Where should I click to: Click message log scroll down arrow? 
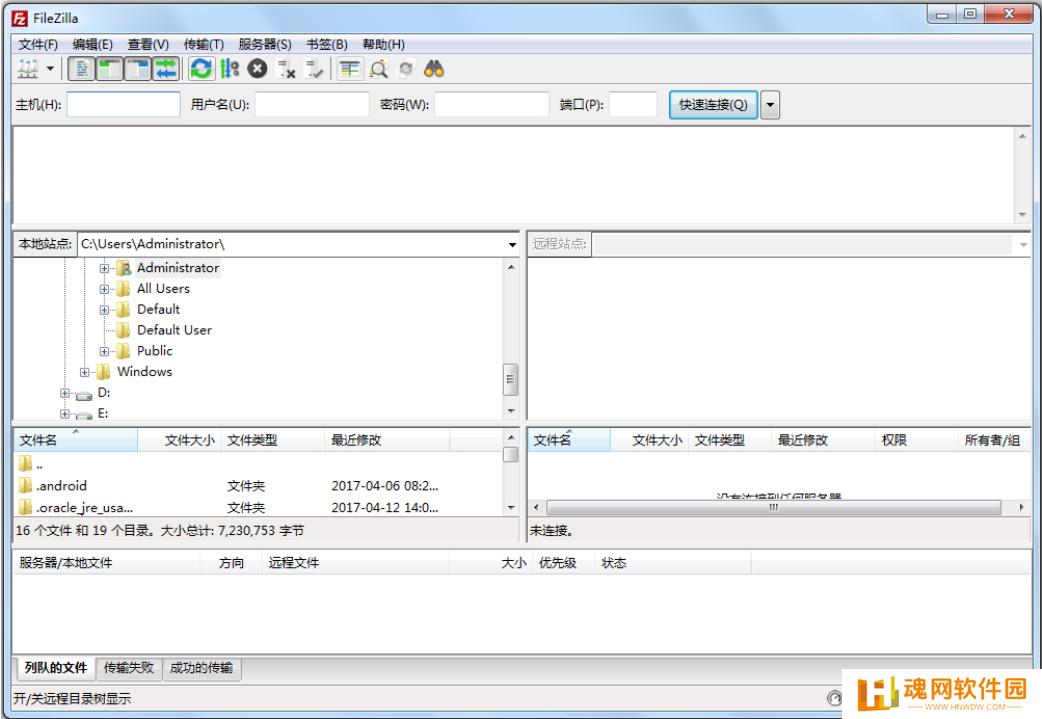click(1022, 215)
